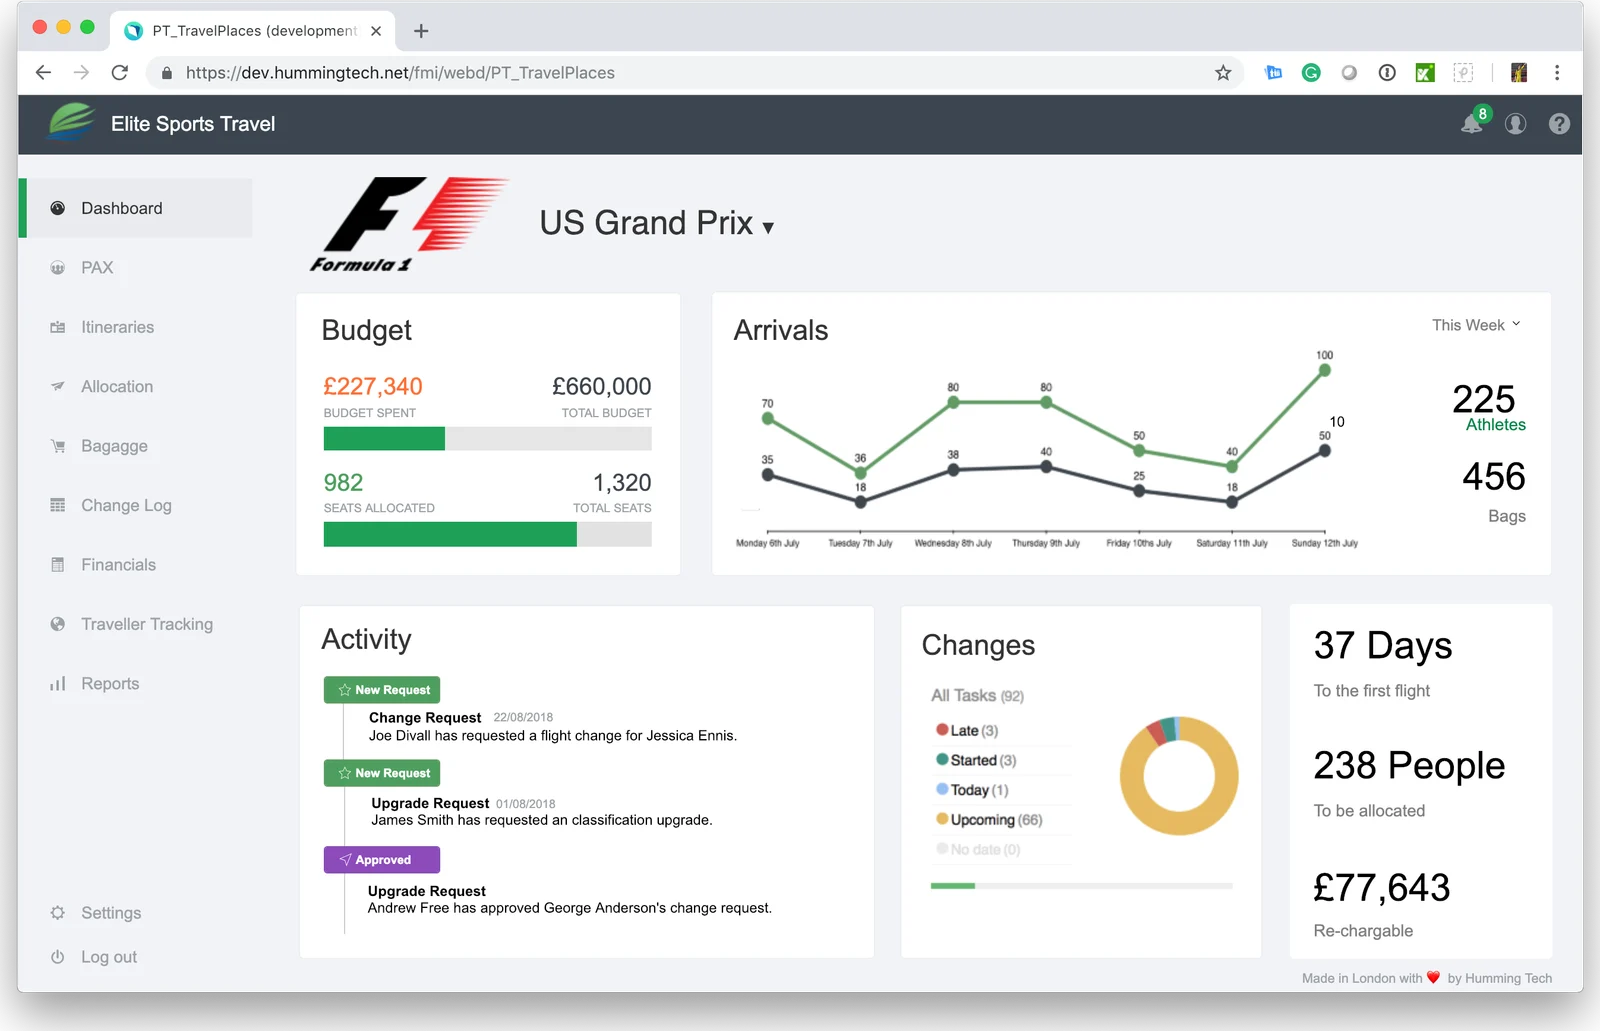Open Traveller Tracking in the sidebar
Viewport: 1600px width, 1031px height.
coord(147,624)
